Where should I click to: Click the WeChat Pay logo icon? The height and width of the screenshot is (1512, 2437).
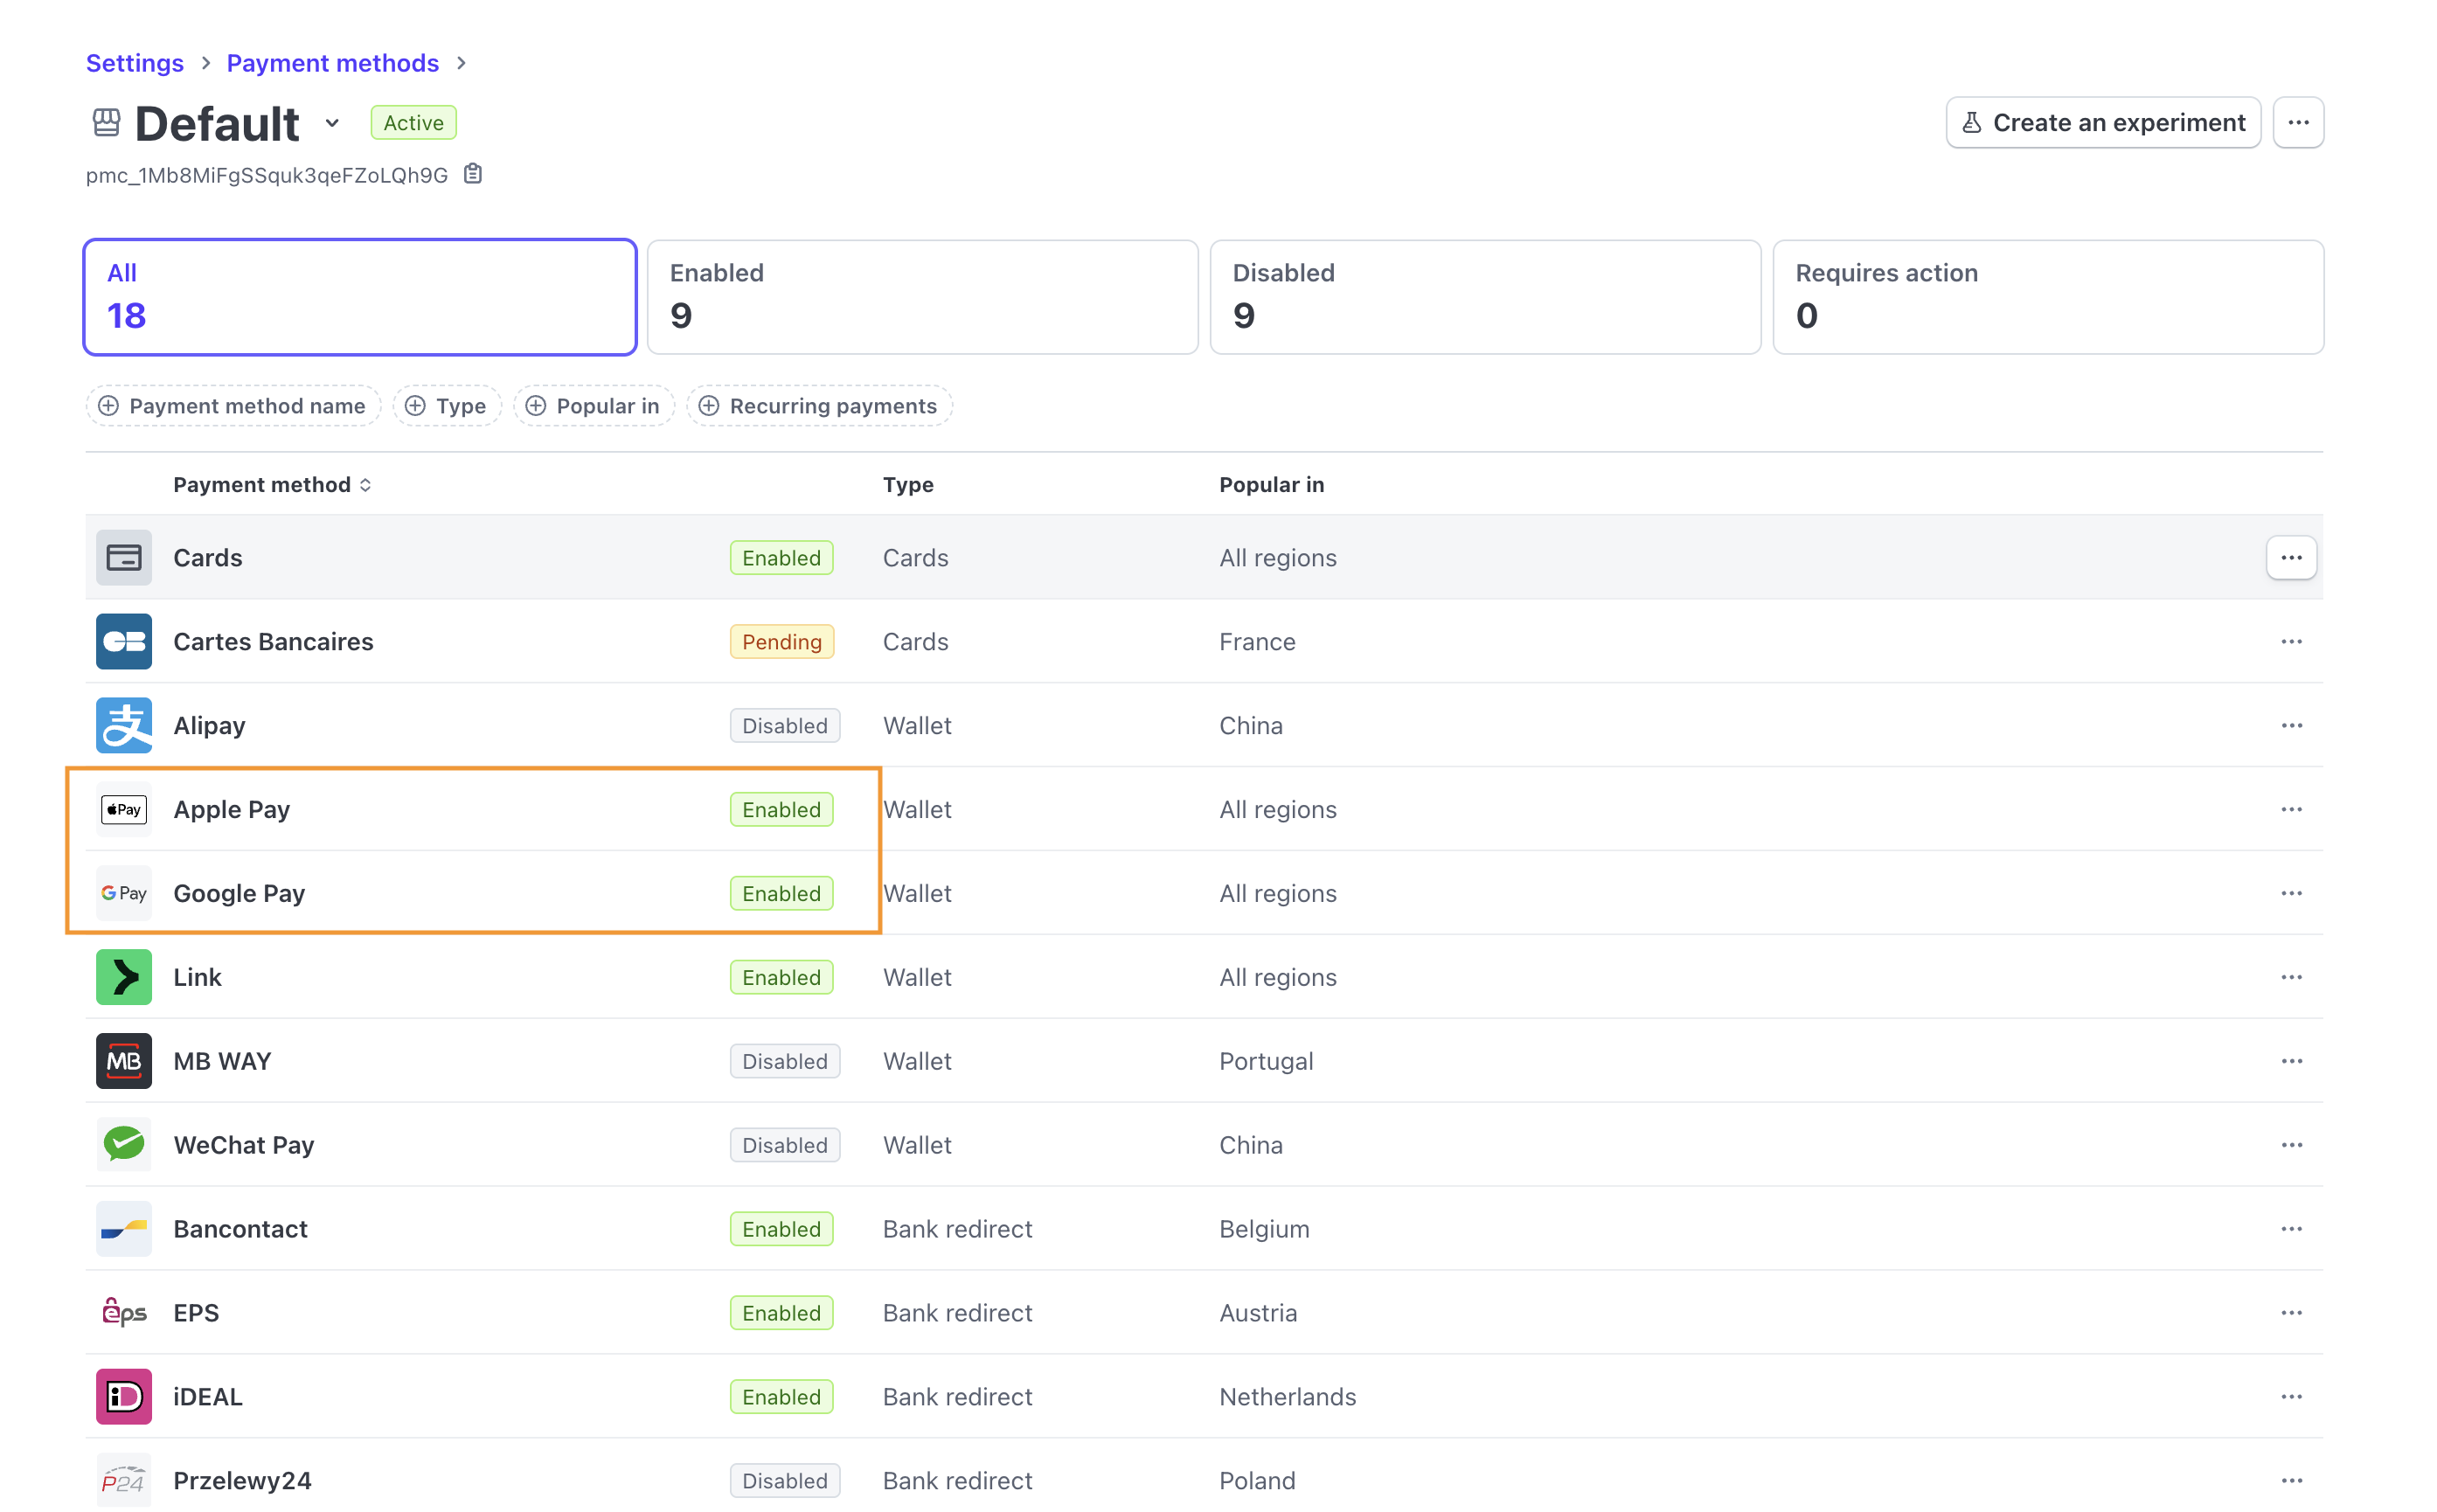click(124, 1144)
